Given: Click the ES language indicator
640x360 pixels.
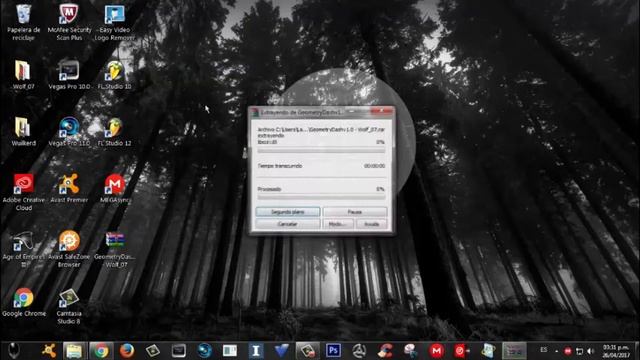Looking at the screenshot, I should [544, 350].
